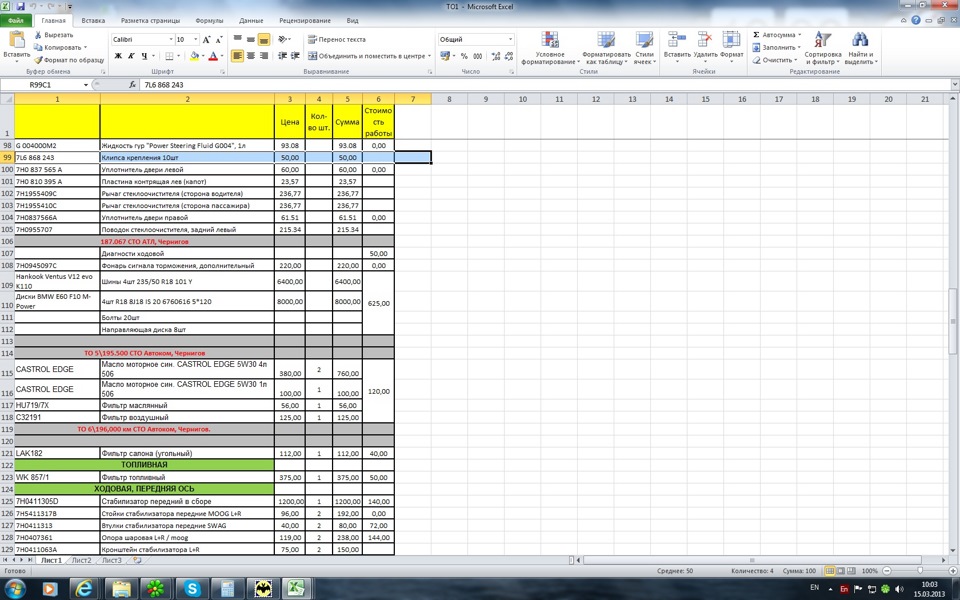Open Find and Select (Найти и выделить)

click(x=861, y=48)
